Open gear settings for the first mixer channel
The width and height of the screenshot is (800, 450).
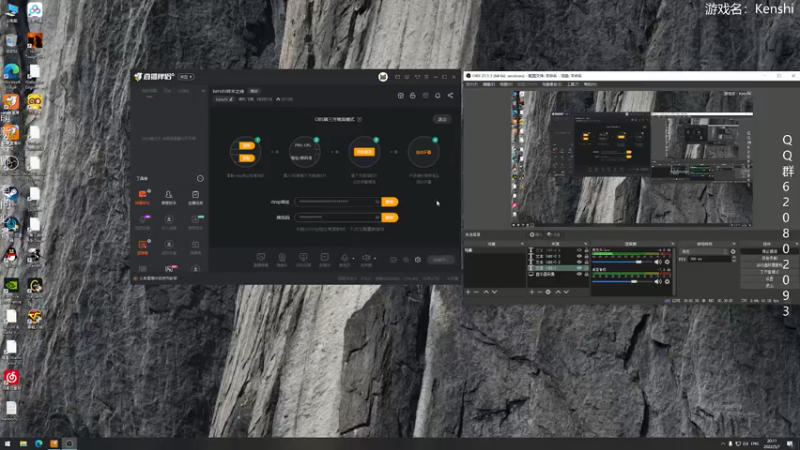pyautogui.click(x=667, y=262)
